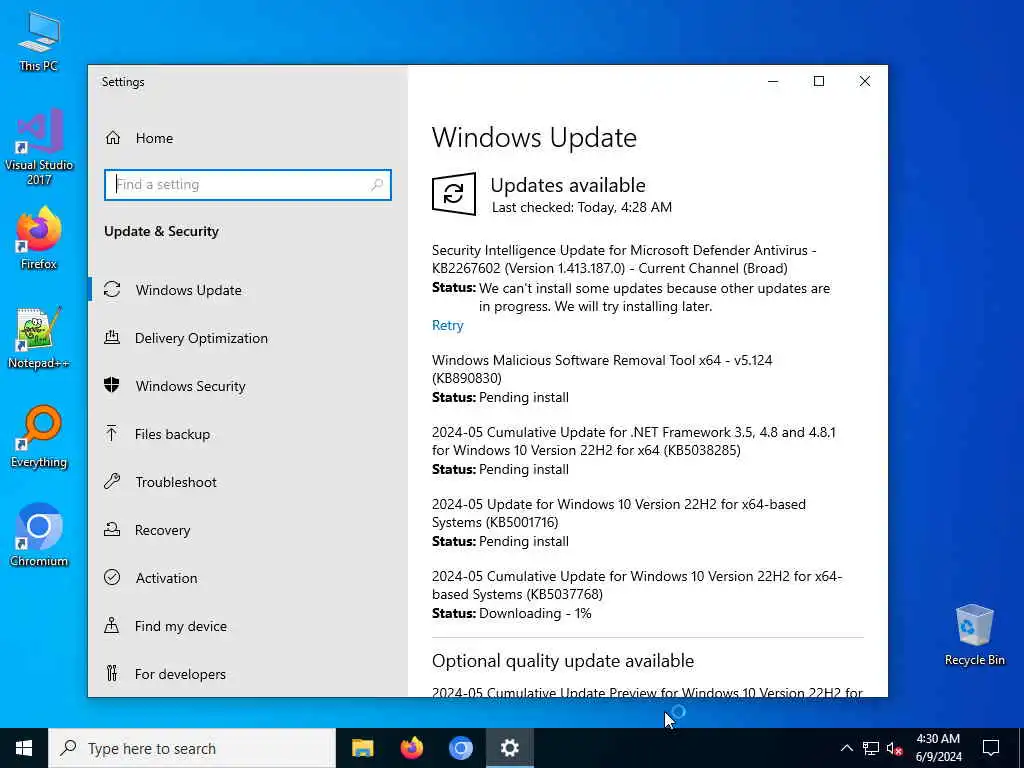This screenshot has height=768, width=1024.
Task: Maximize the Settings window
Action: (819, 81)
